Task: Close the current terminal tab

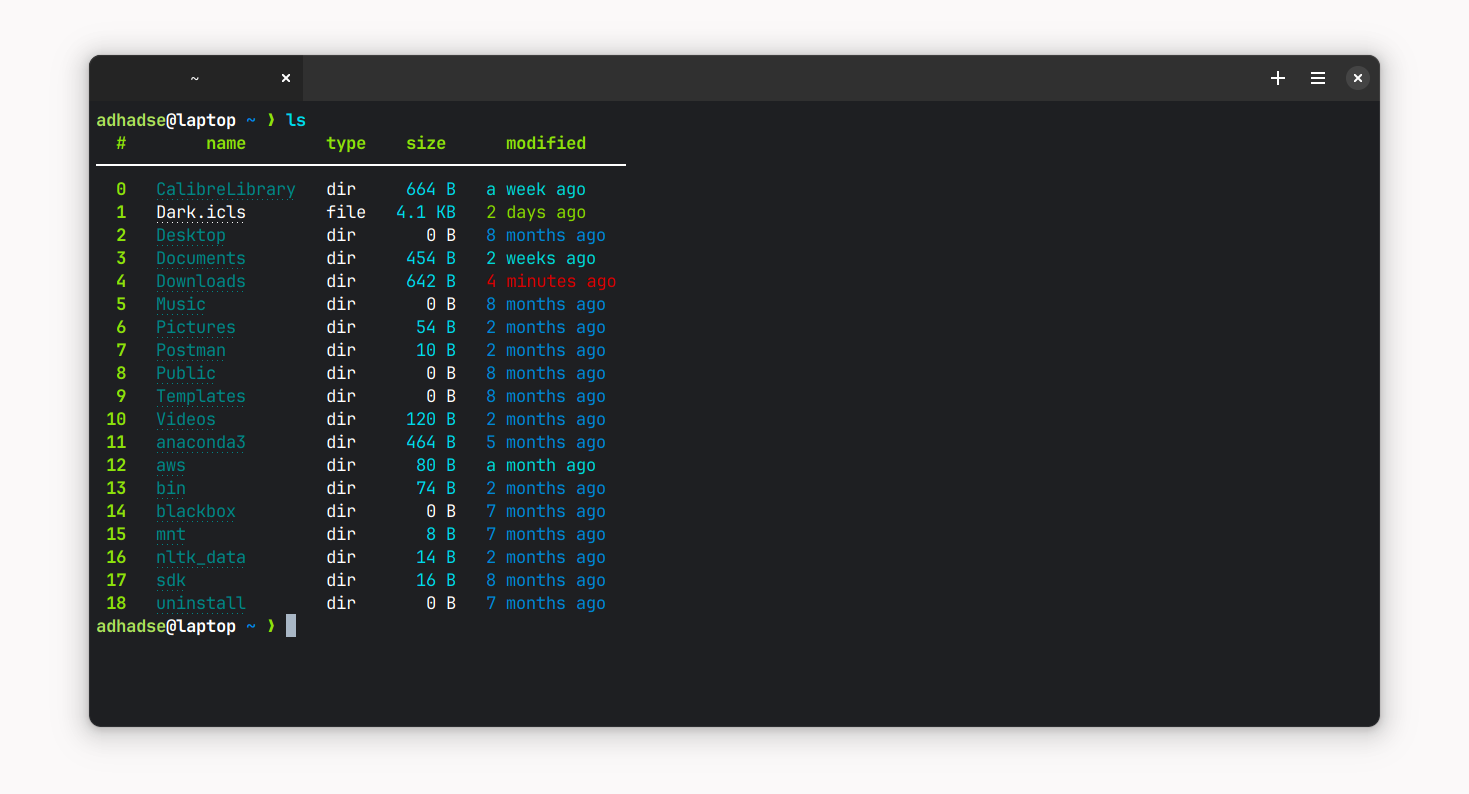Action: coord(285,77)
